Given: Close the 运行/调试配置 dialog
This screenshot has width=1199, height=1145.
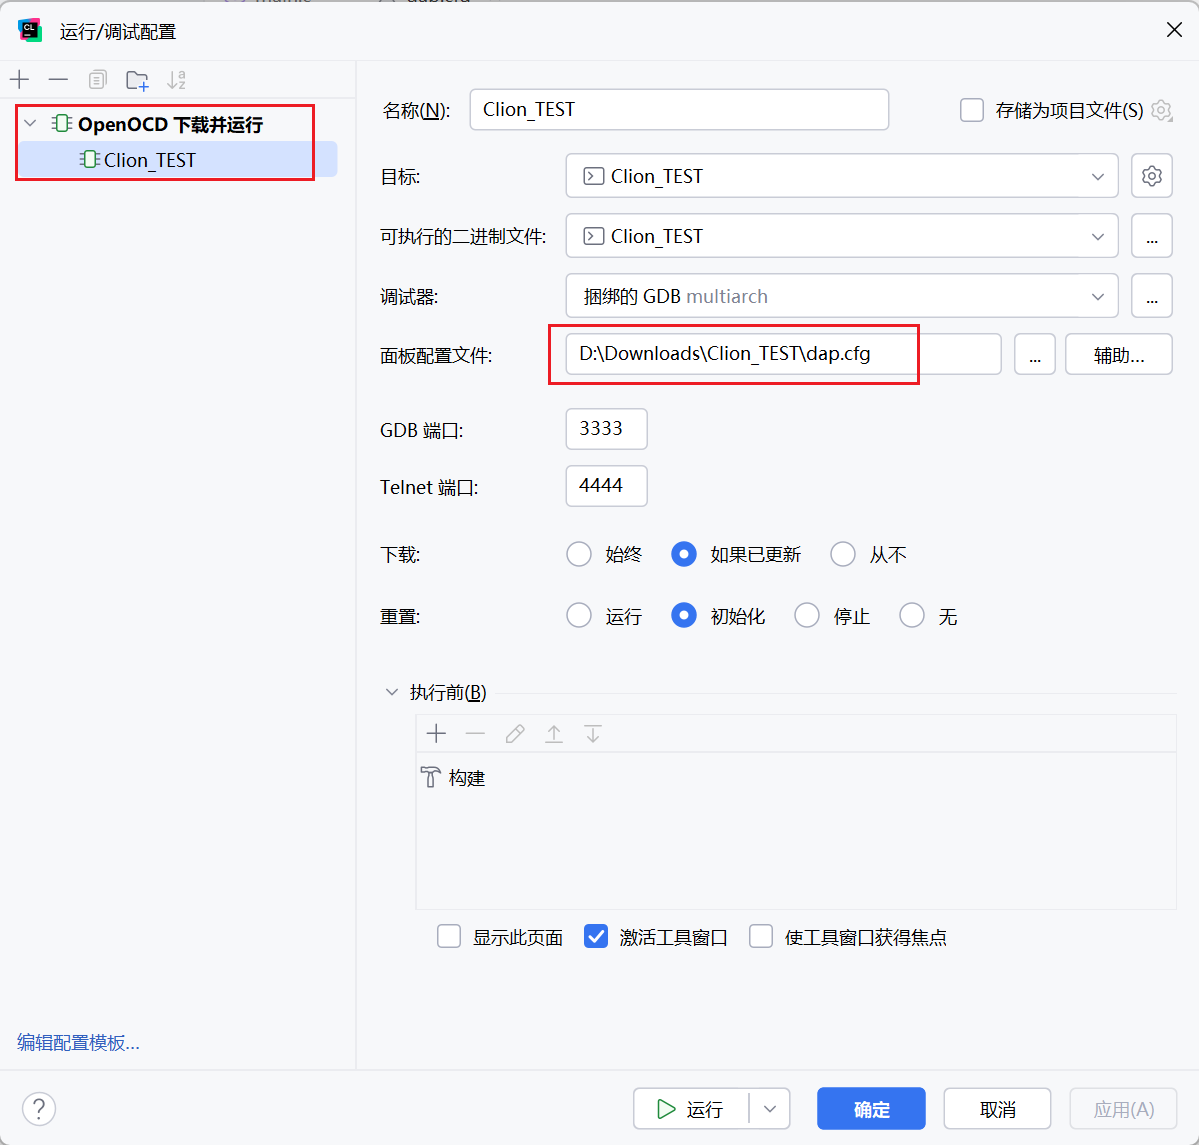Looking at the screenshot, I should 1174,30.
